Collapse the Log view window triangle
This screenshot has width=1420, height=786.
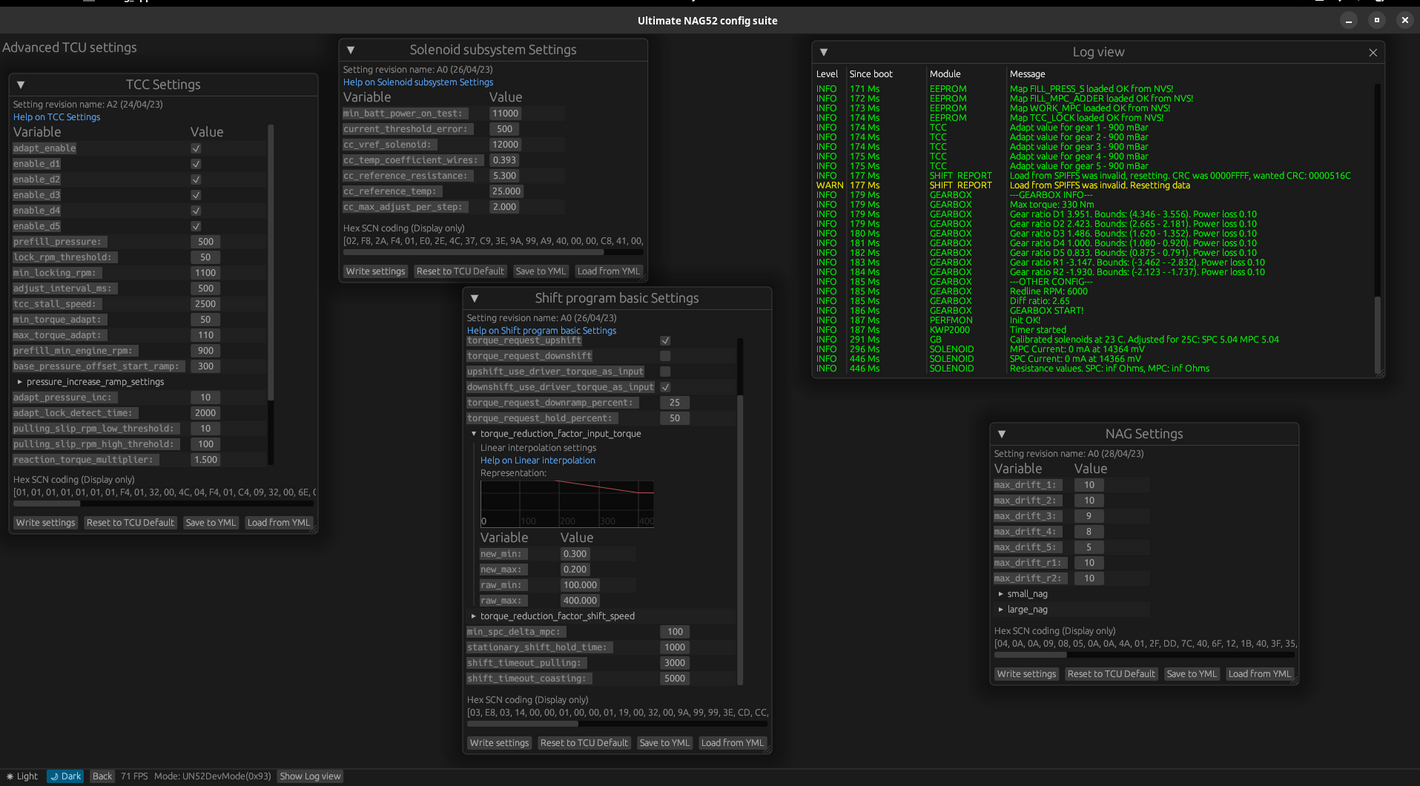click(823, 52)
